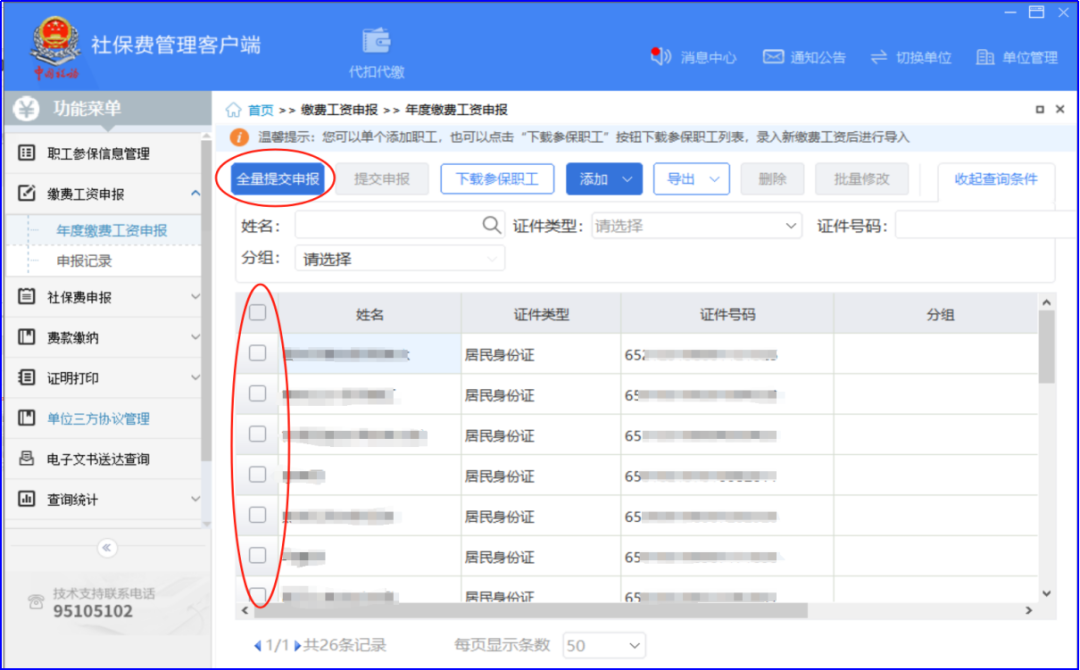Viewport: 1080px width, 670px height.
Task: Click the orange info icon near 温馨提示
Action: point(239,137)
